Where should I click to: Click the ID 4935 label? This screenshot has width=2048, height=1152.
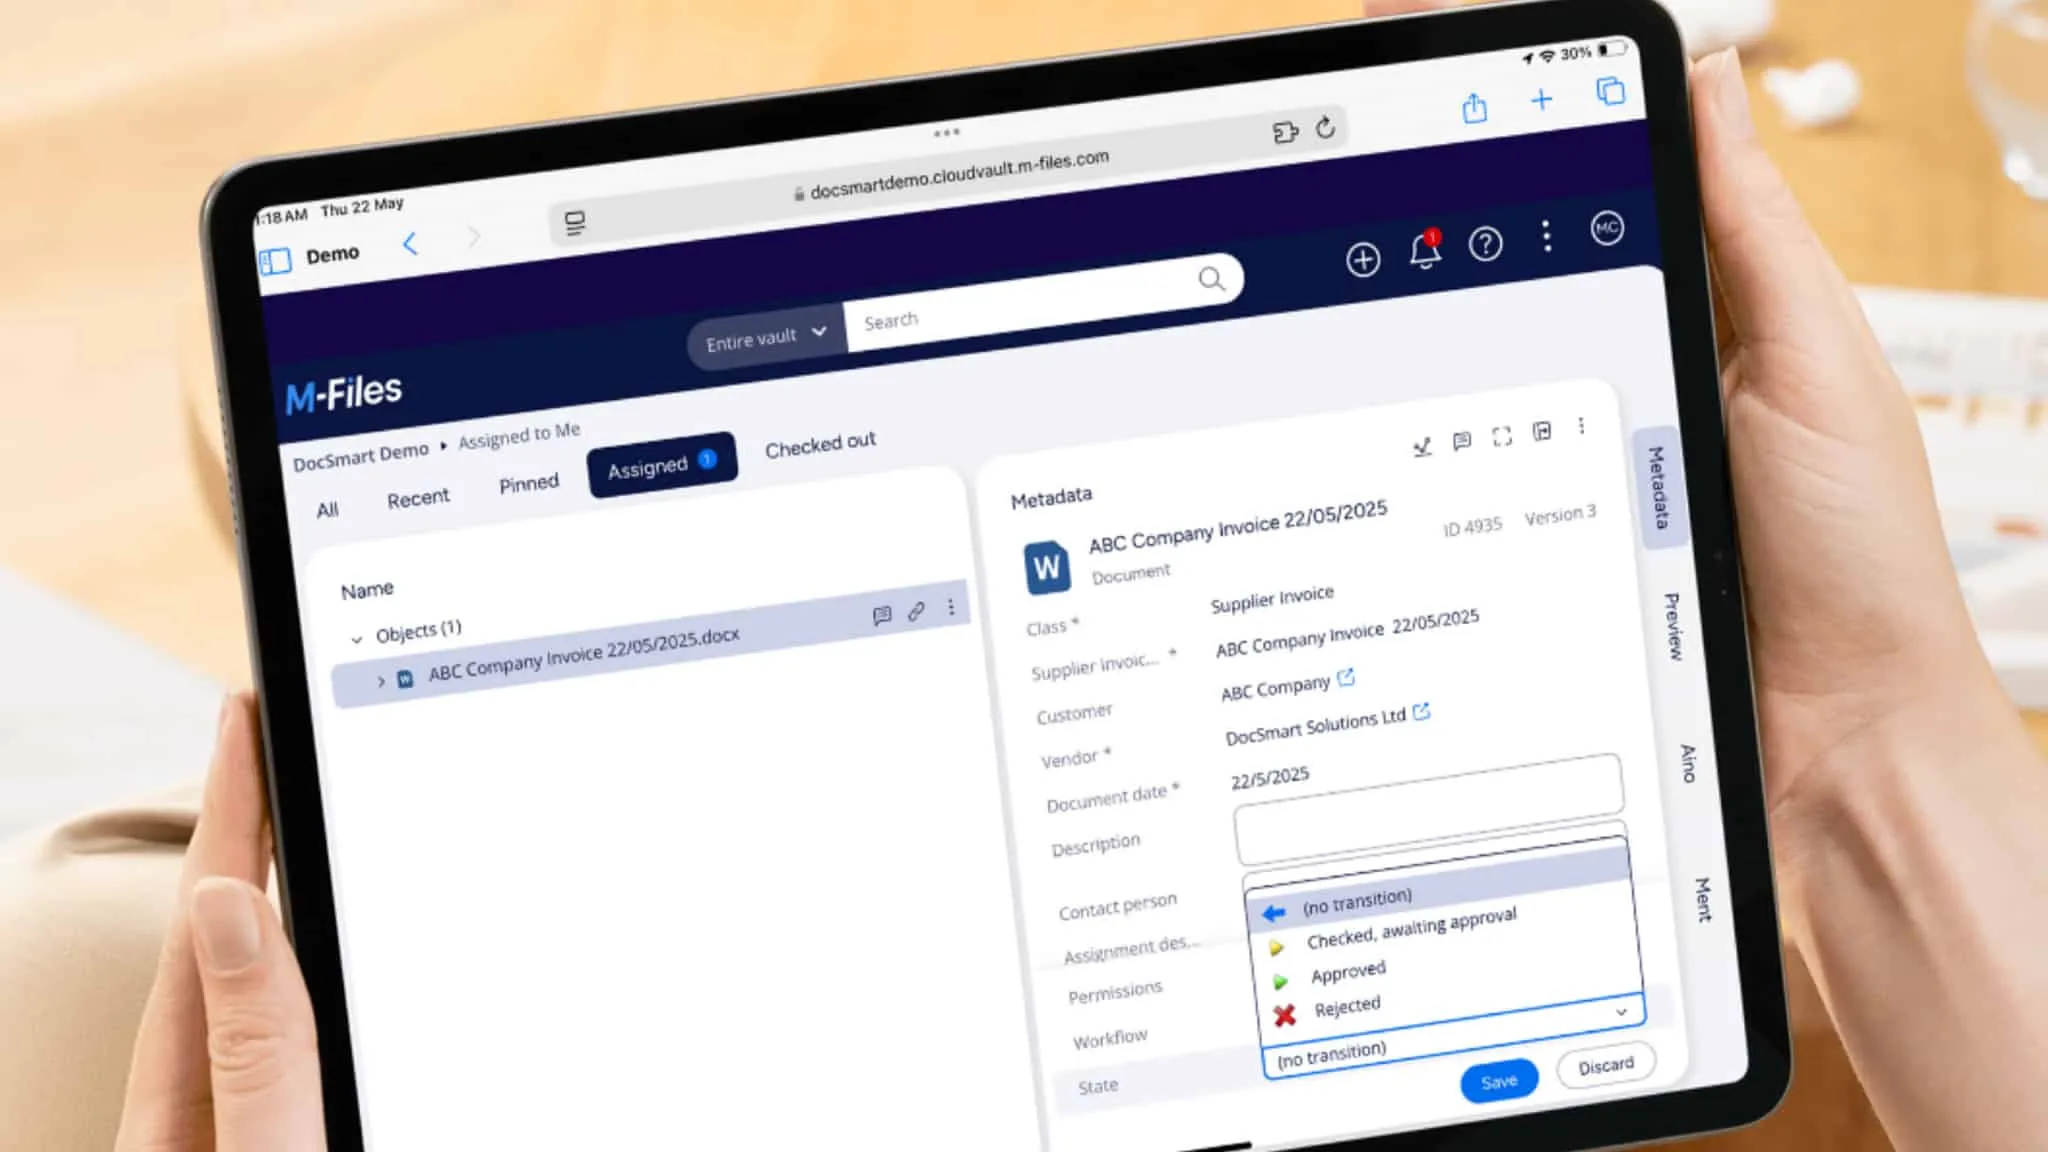(1472, 527)
